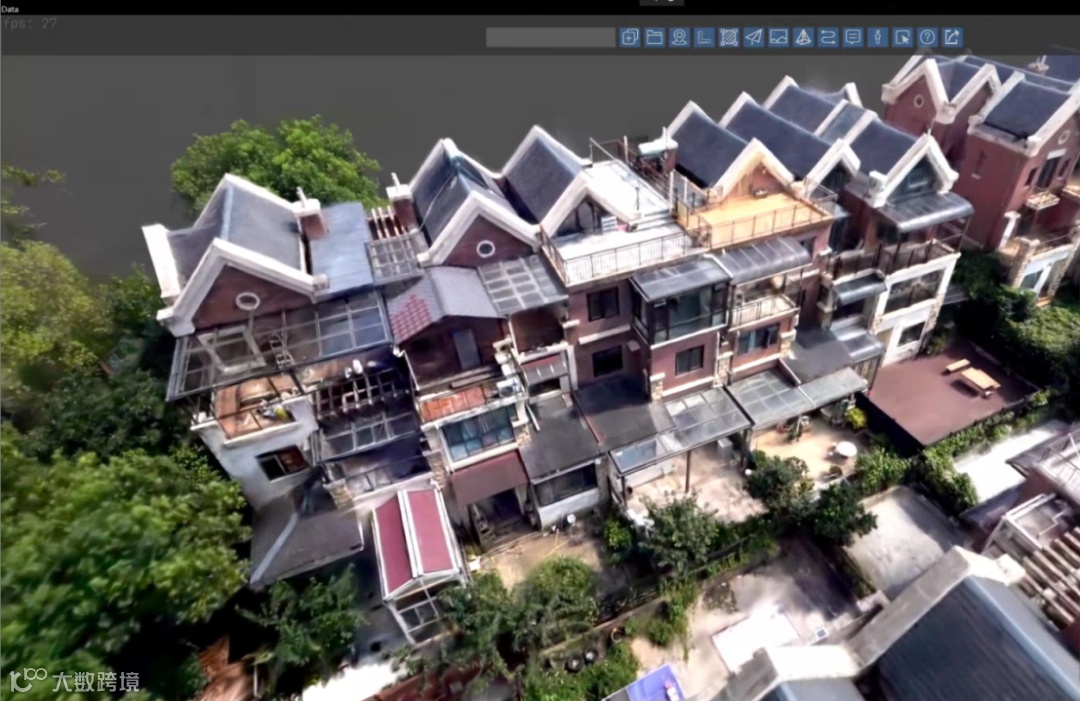
Task: Click the winding path route icon
Action: click(x=828, y=37)
